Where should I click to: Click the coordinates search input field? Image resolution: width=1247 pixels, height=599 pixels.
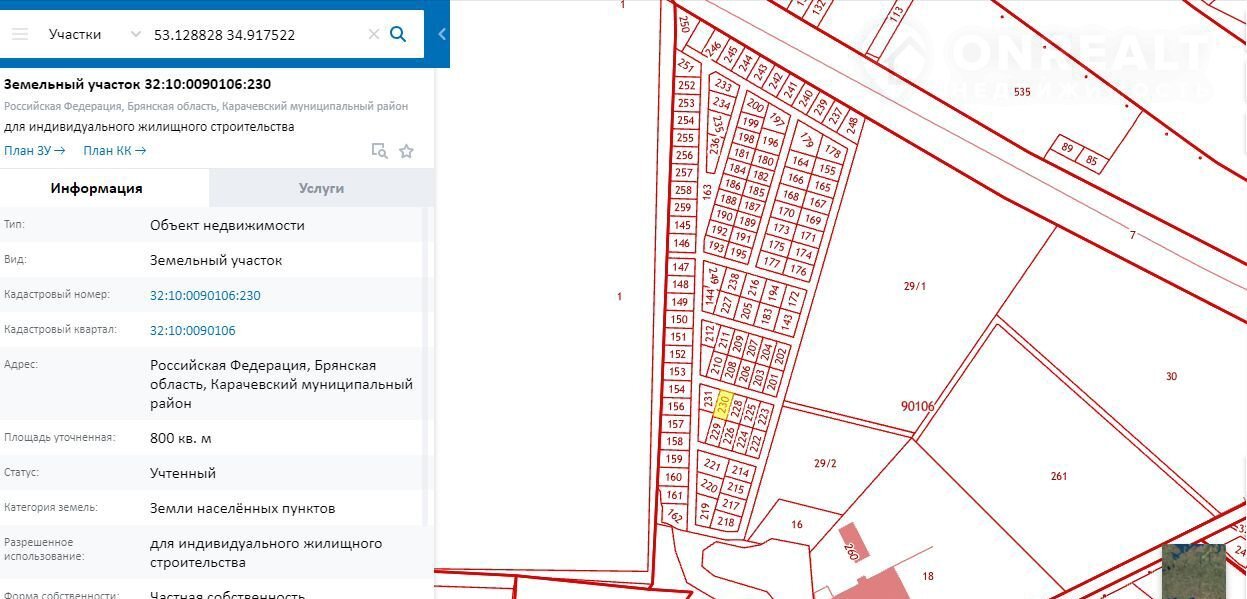pos(255,34)
